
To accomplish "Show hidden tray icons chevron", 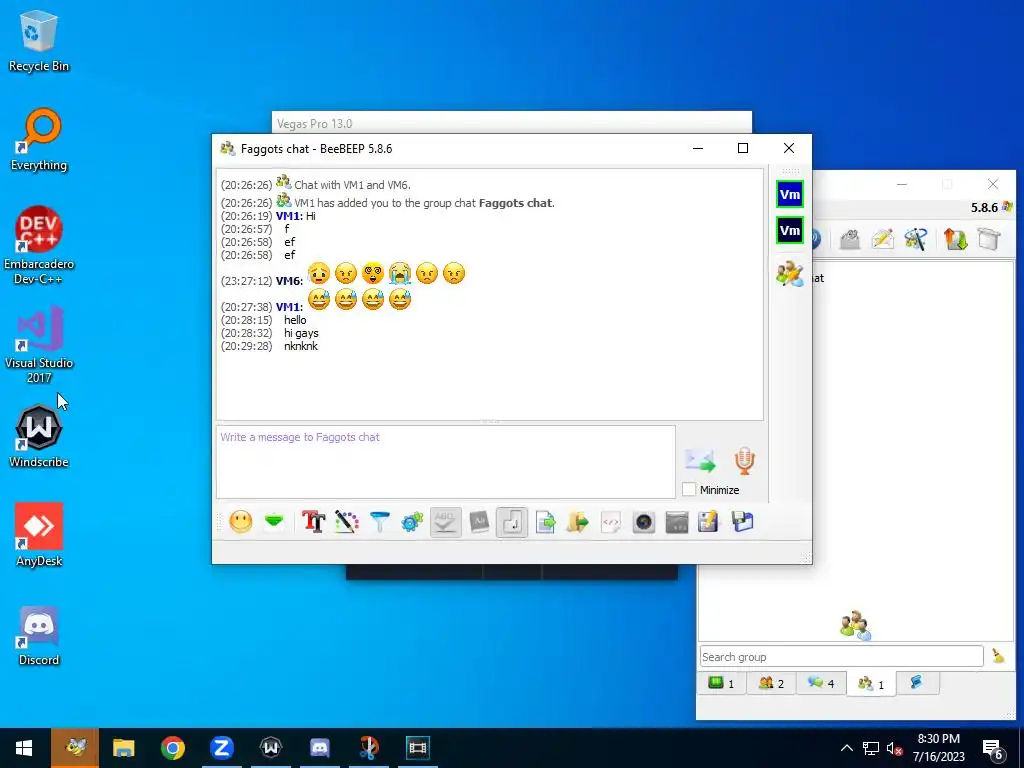I will (846, 748).
